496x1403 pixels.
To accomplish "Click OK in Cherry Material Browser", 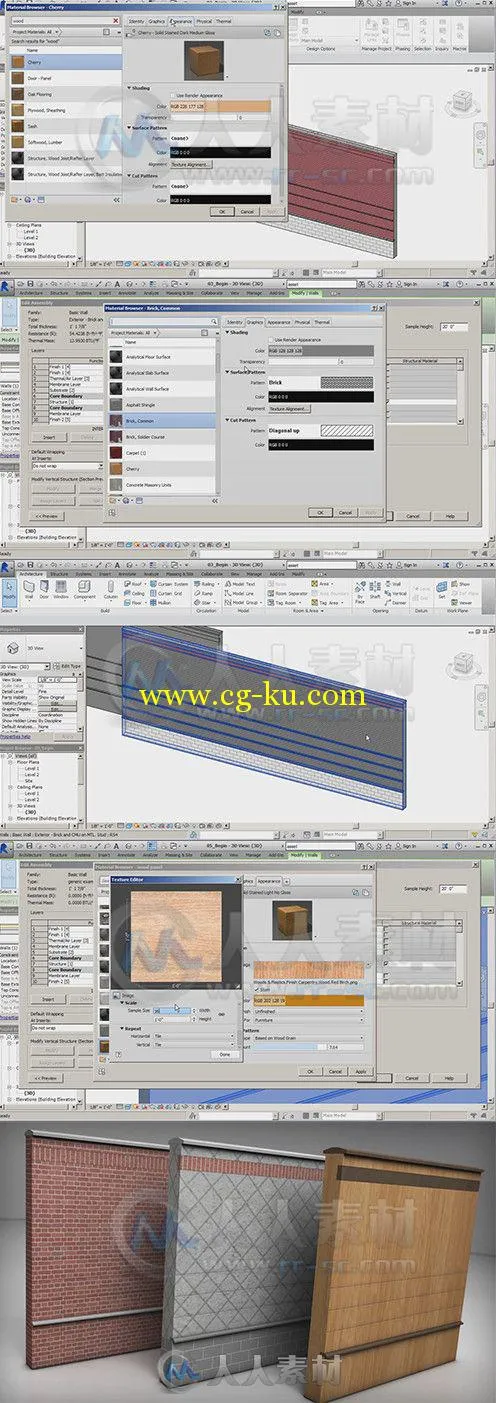I will (x=221, y=211).
